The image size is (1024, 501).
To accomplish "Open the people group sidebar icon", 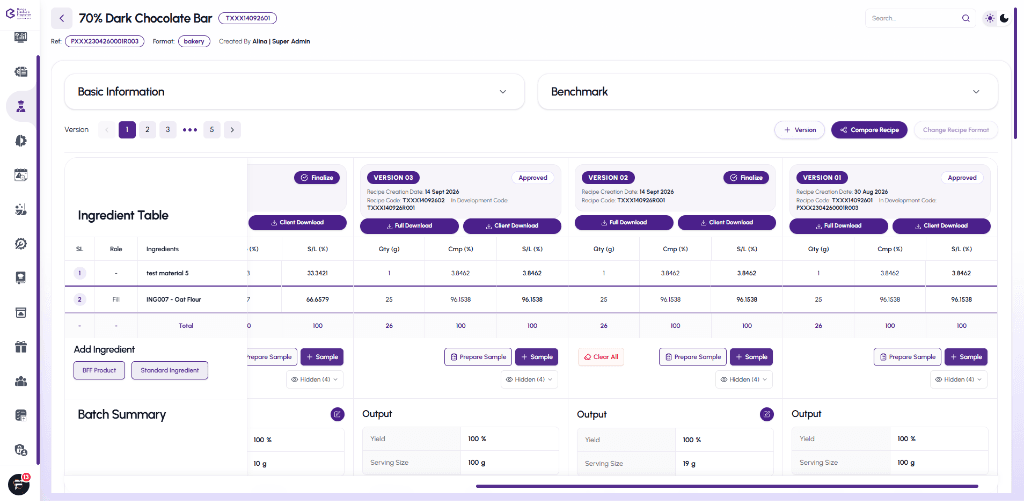I will [x=21, y=381].
